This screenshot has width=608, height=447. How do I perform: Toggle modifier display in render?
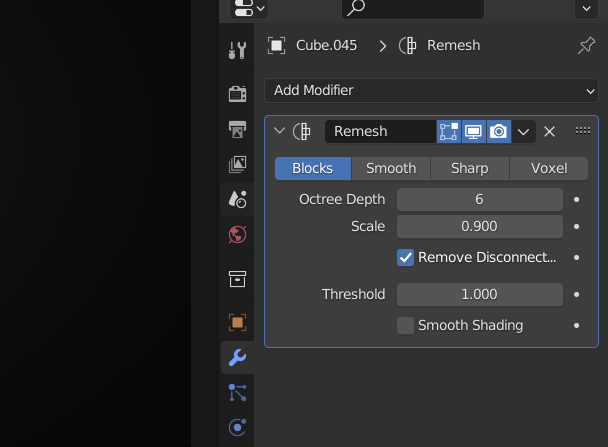point(499,131)
